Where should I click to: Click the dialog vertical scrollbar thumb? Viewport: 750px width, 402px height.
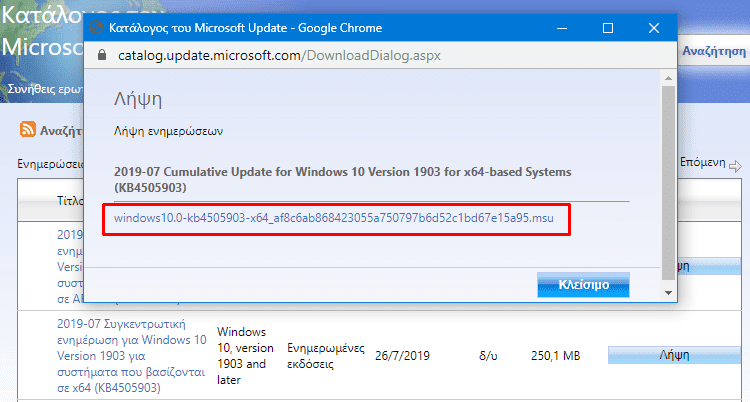coord(668,183)
